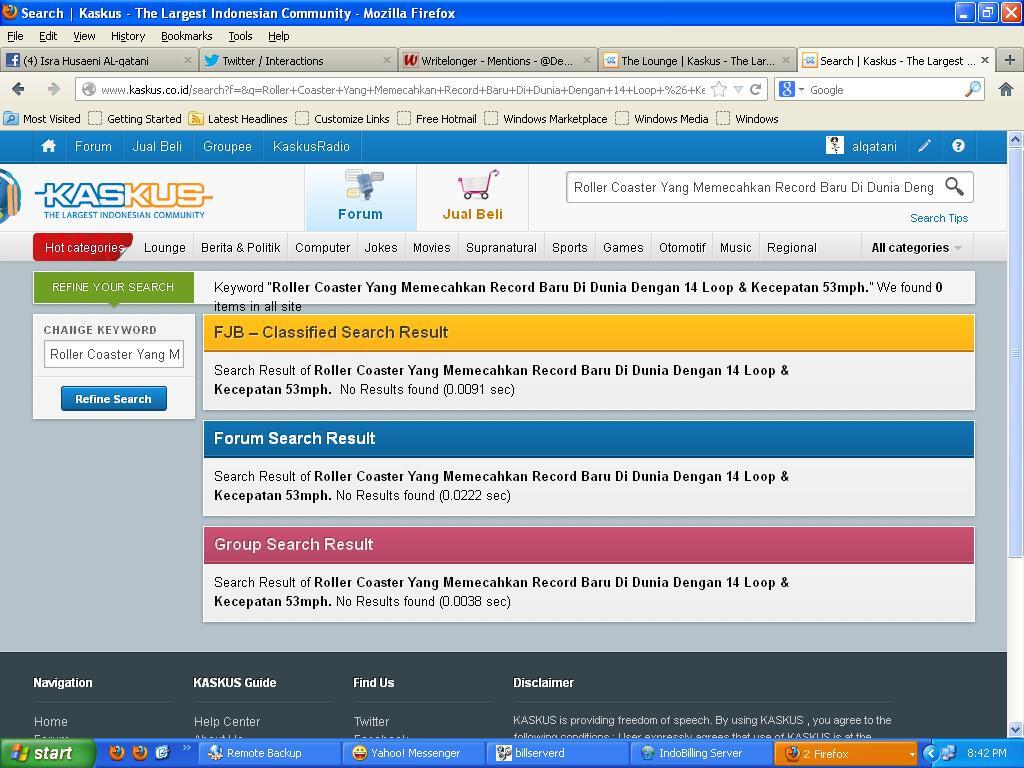This screenshot has width=1024, height=768.
Task: Open the Help menu
Action: pyautogui.click(x=278, y=36)
